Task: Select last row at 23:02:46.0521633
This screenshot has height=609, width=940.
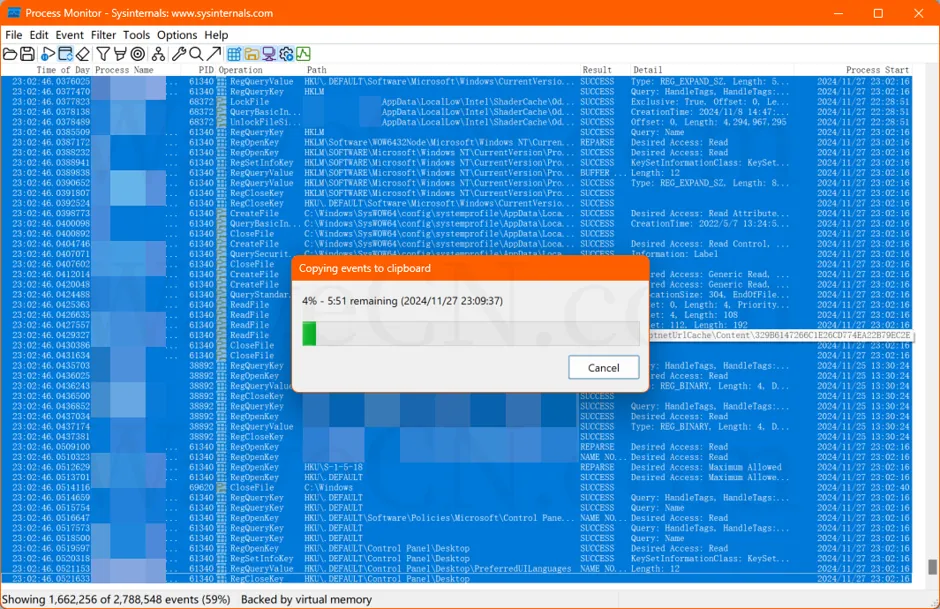Action: (x=456, y=578)
